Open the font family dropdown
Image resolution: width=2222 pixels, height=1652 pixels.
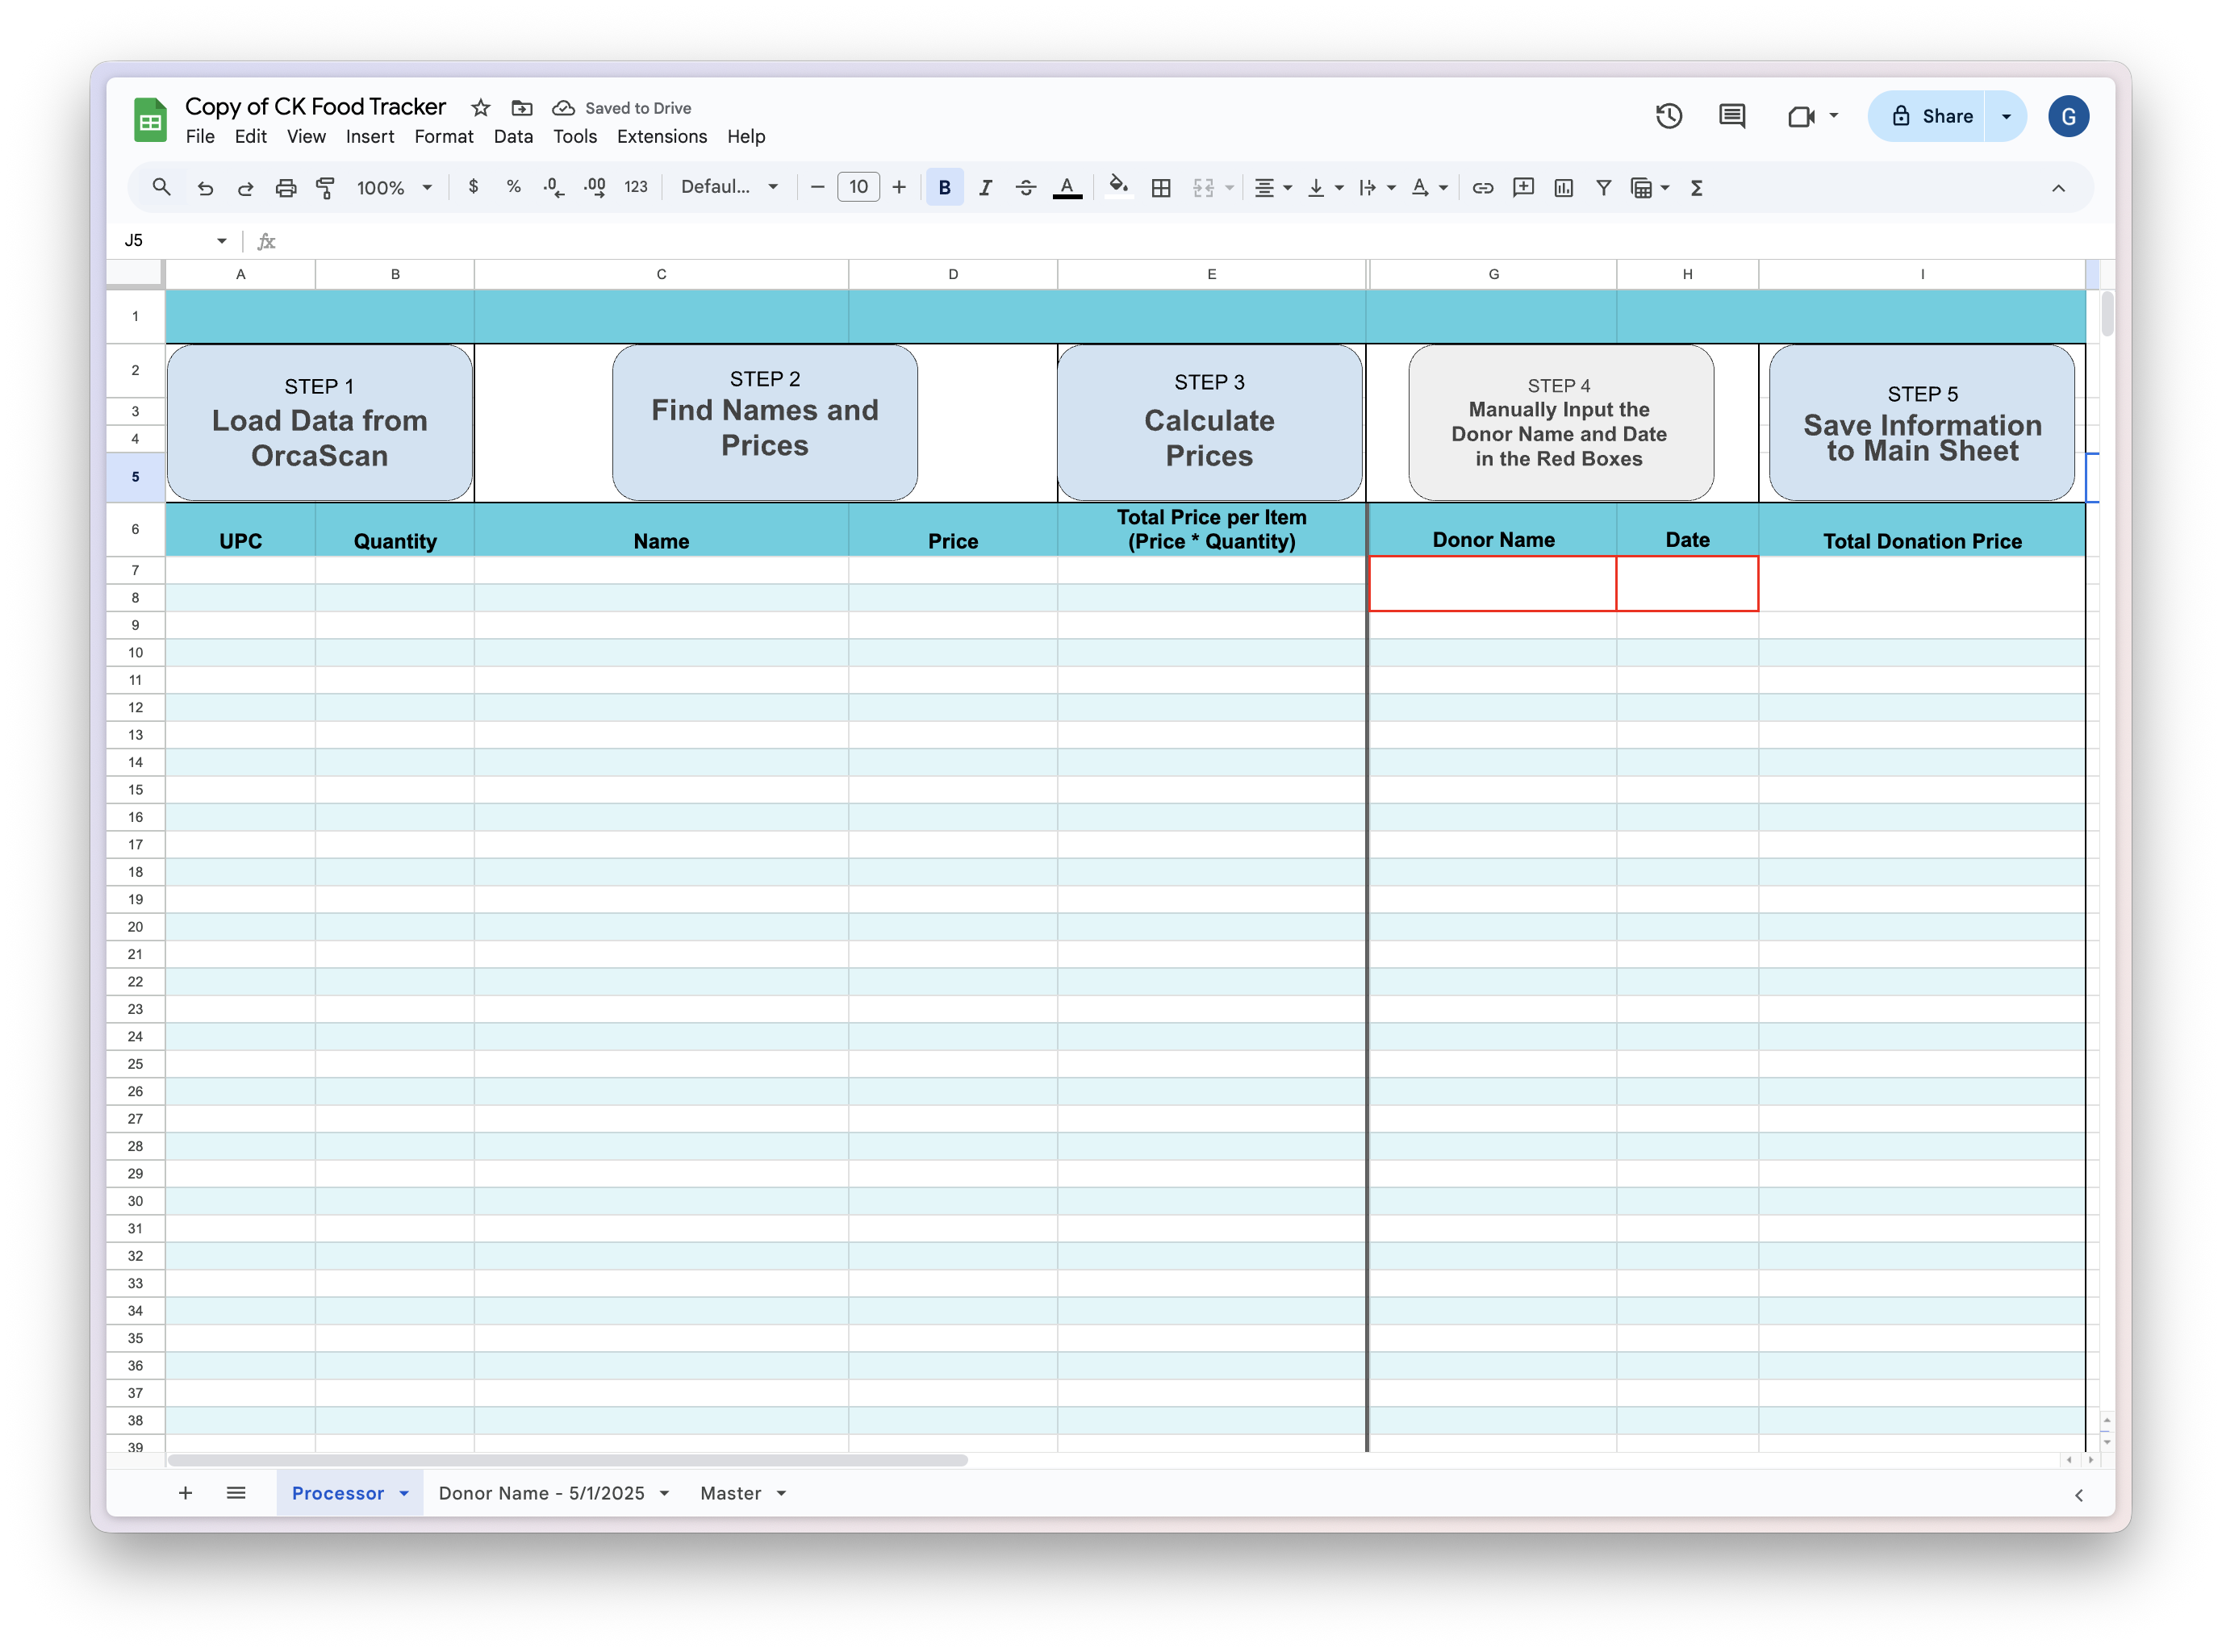tap(729, 187)
